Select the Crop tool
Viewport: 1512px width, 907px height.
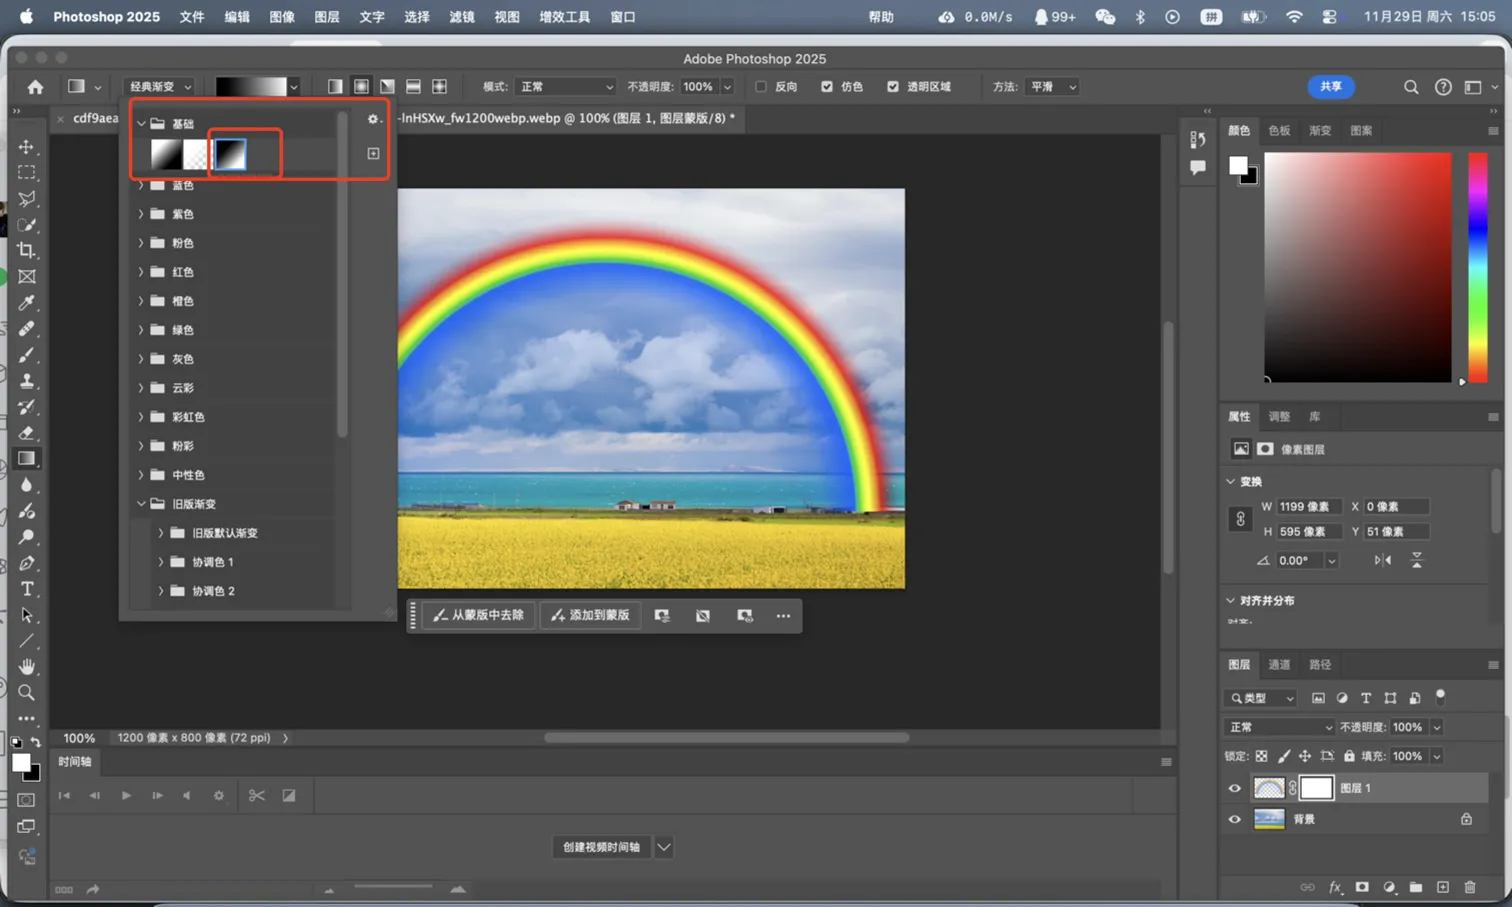click(x=27, y=250)
